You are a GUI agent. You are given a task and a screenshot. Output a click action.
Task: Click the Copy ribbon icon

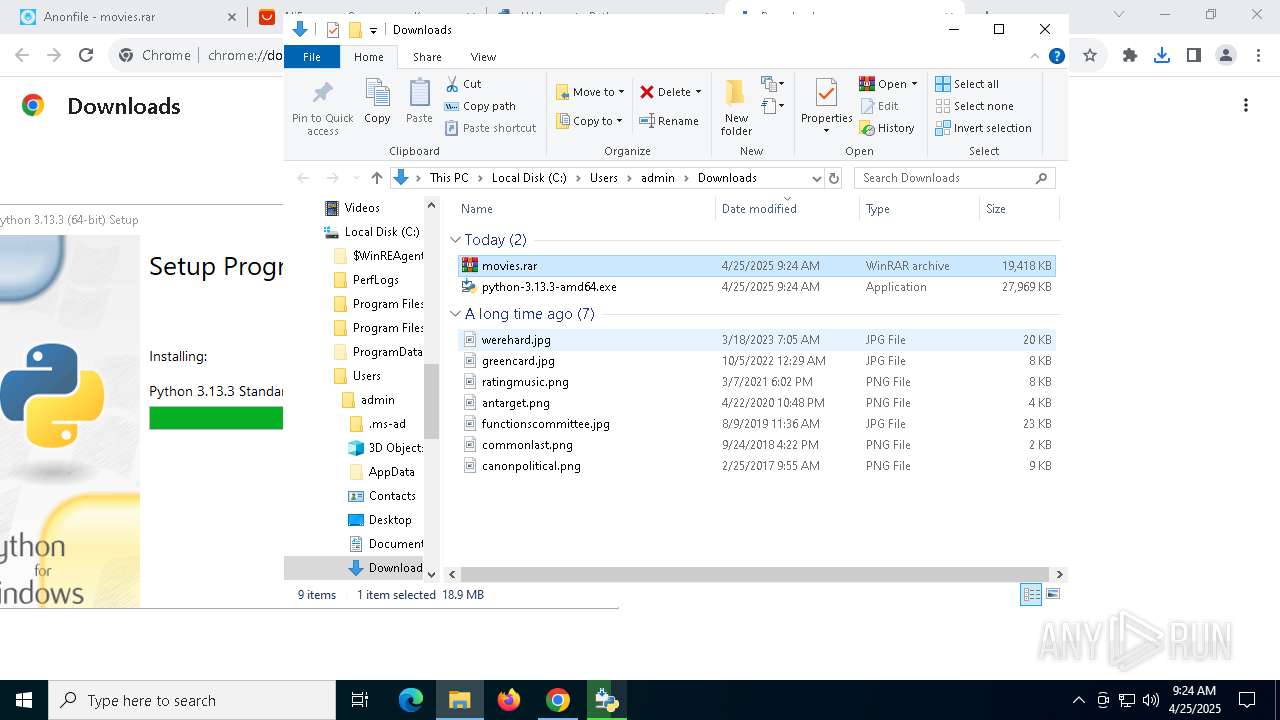point(377,102)
